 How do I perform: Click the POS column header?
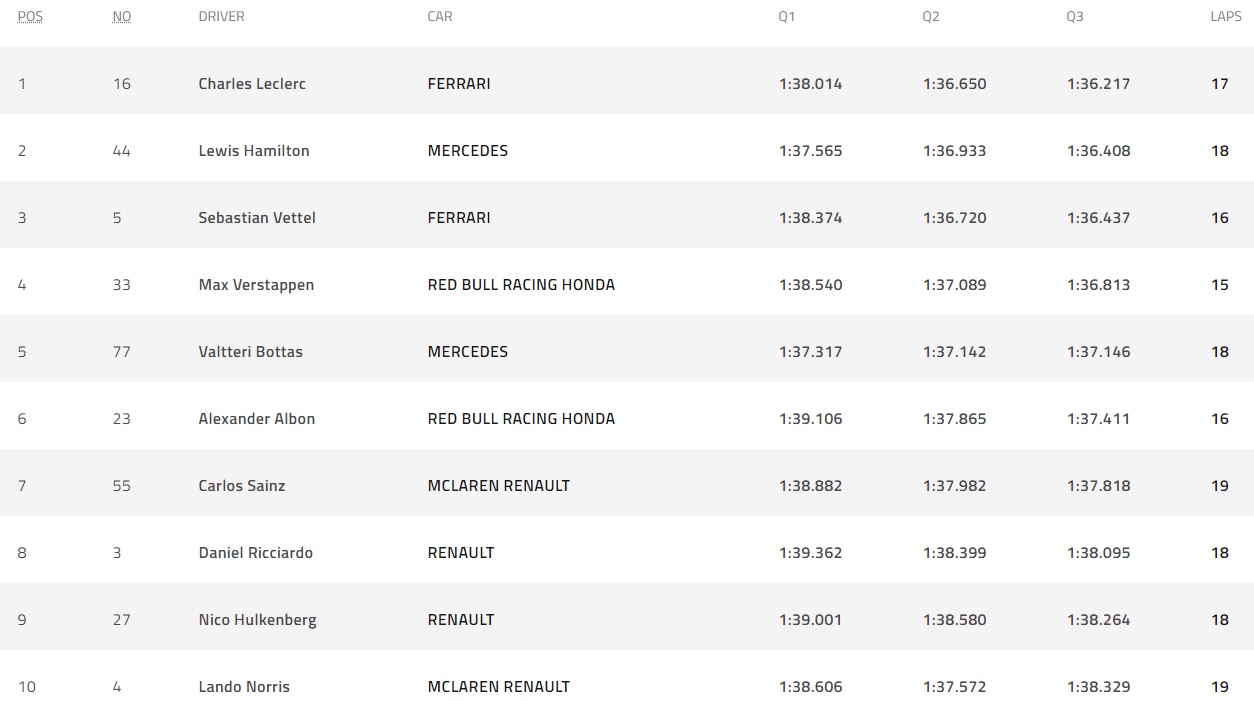click(x=30, y=17)
